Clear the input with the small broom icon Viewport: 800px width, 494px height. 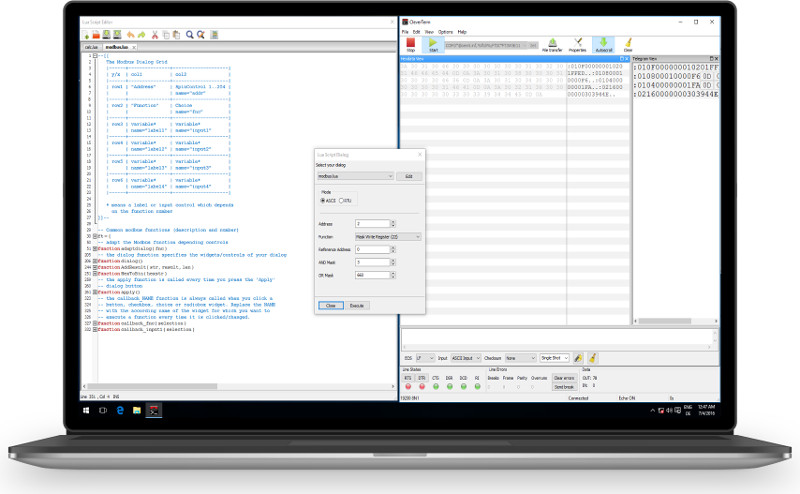[592, 358]
